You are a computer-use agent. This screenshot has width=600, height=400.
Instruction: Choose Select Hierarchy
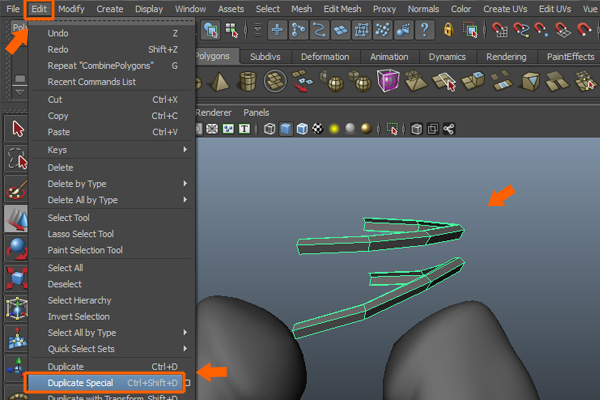point(112,300)
